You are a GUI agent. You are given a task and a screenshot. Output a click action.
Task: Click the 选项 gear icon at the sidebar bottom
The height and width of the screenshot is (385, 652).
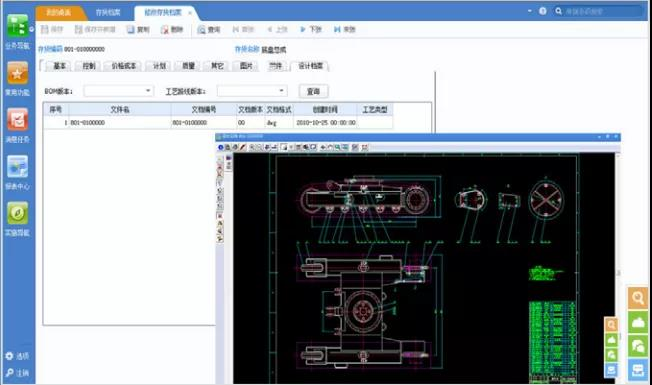(x=9, y=356)
